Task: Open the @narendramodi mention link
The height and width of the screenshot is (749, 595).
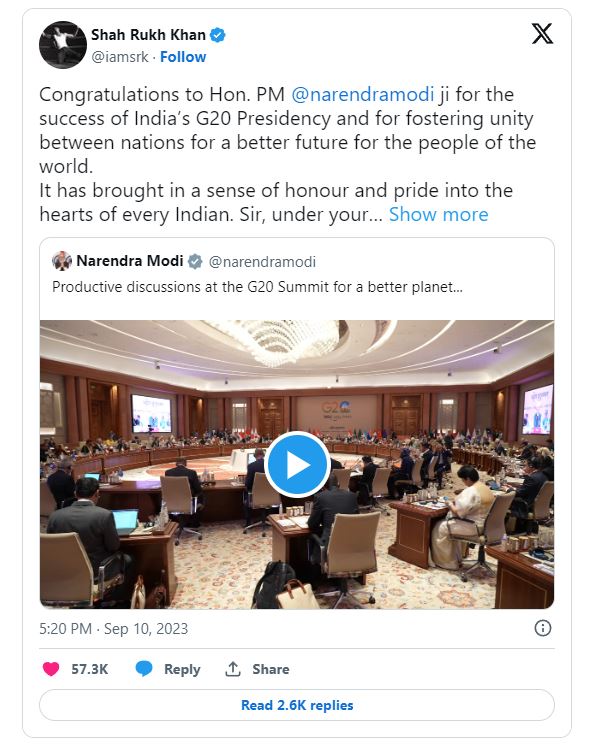Action: click(x=362, y=95)
